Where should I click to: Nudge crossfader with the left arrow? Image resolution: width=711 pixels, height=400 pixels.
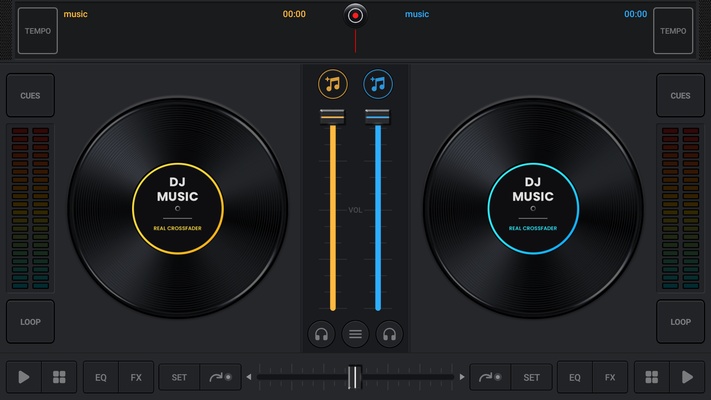click(x=248, y=377)
